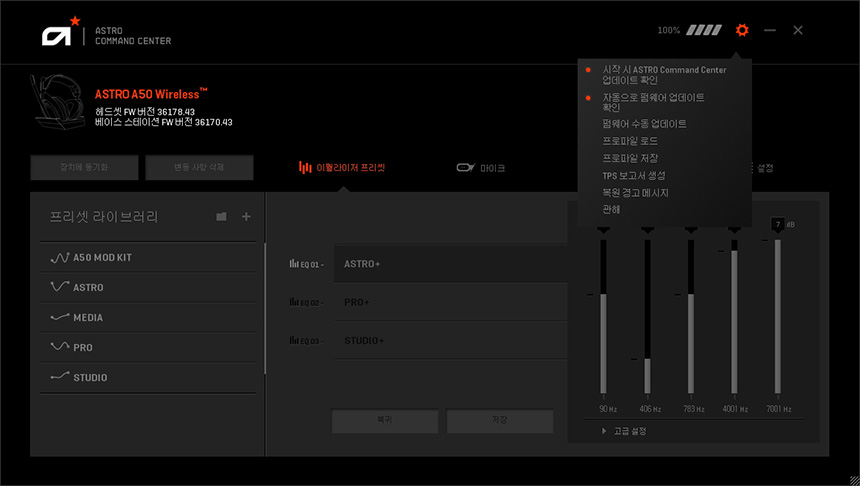
Task: Click the EQ 03 slot icon
Action: (294, 341)
